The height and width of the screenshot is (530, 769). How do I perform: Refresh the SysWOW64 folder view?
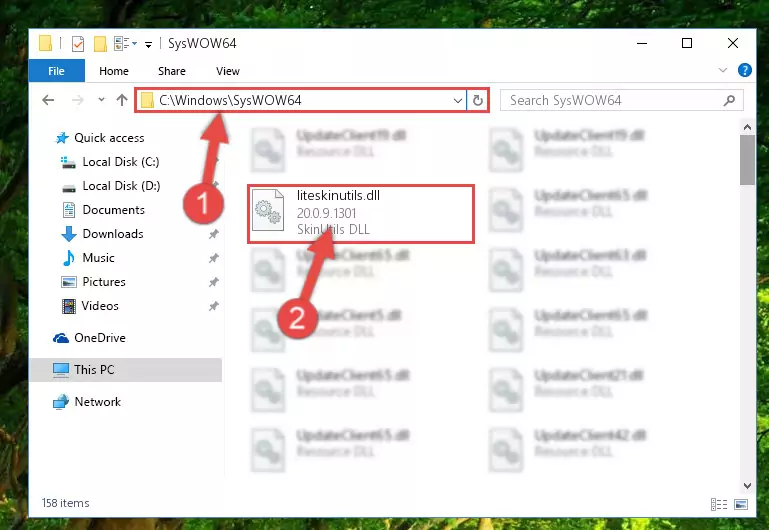pyautogui.click(x=477, y=101)
